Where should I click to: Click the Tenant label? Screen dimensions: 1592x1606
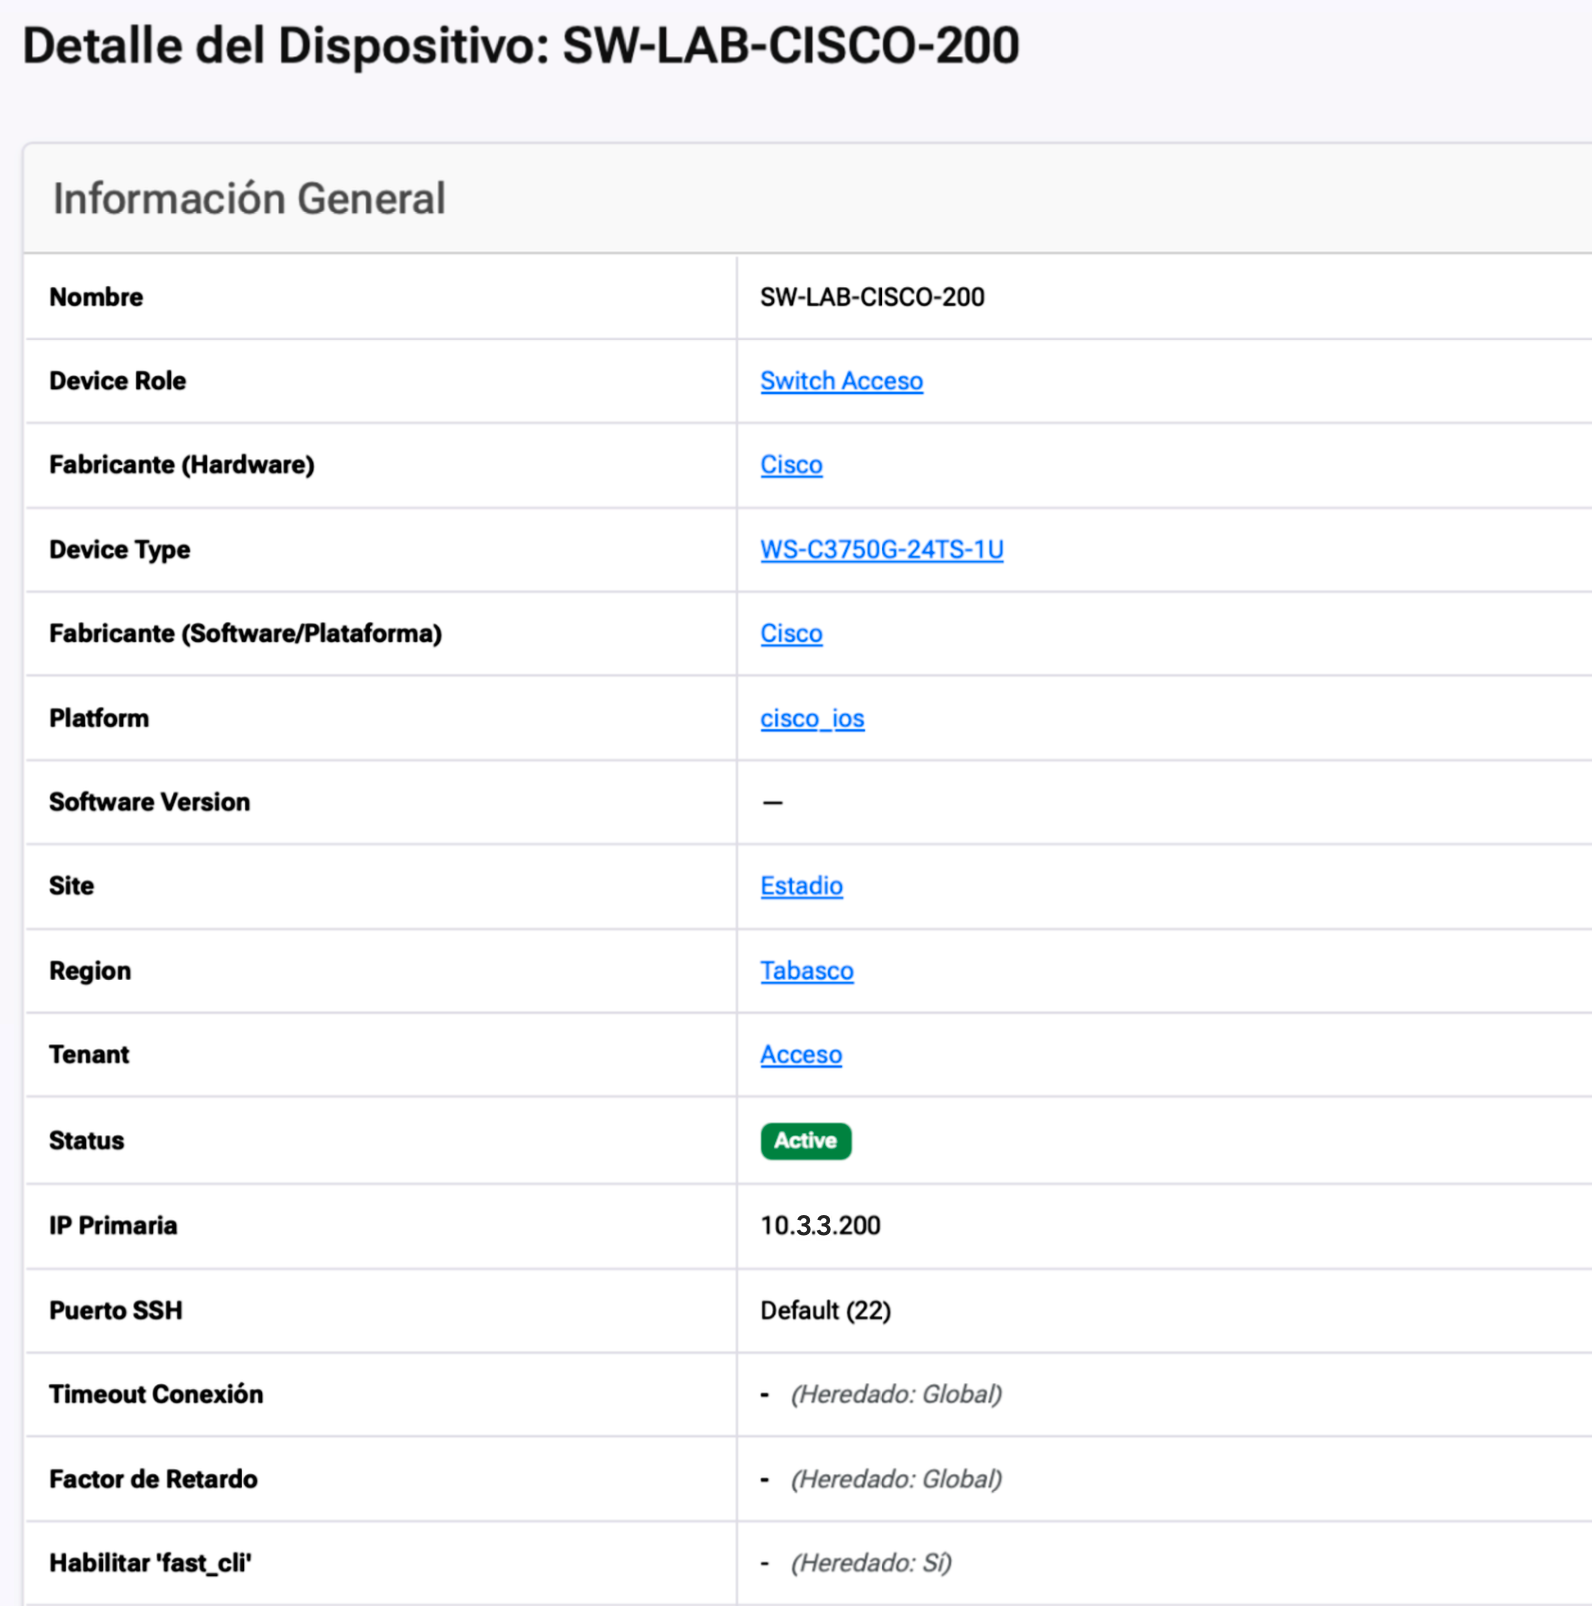pyautogui.click(x=89, y=1055)
